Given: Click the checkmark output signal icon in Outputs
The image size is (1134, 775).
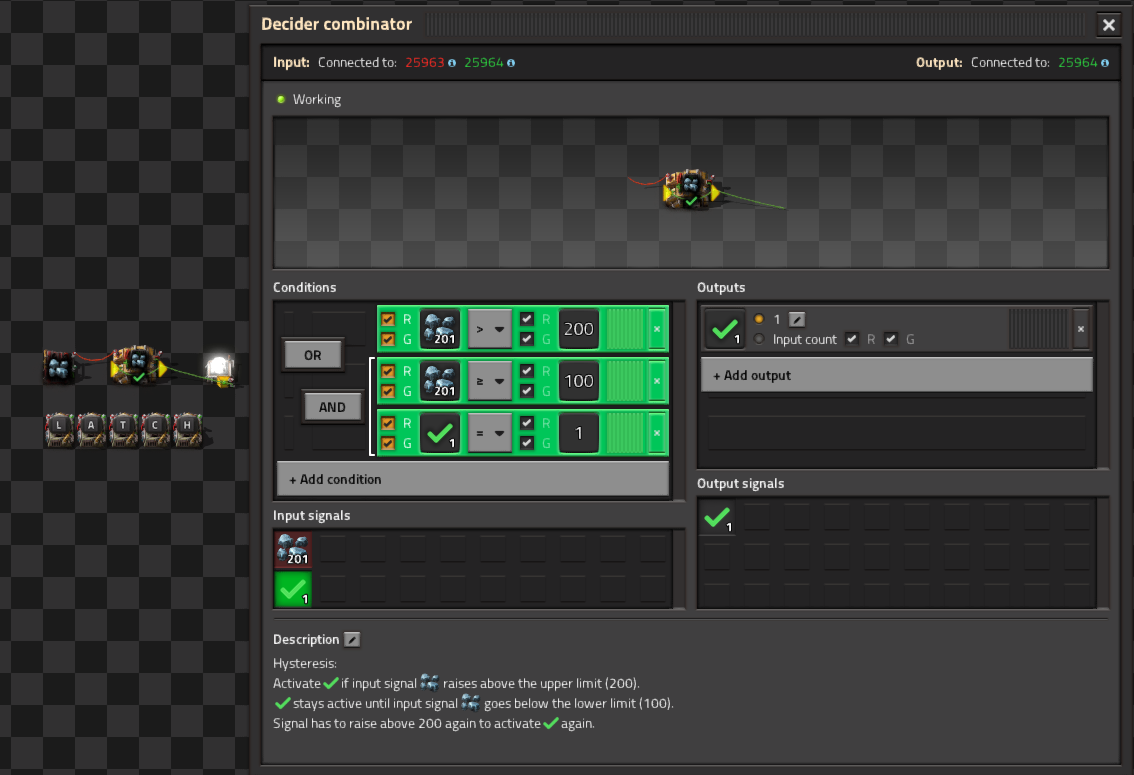Looking at the screenshot, I should pos(724,329).
